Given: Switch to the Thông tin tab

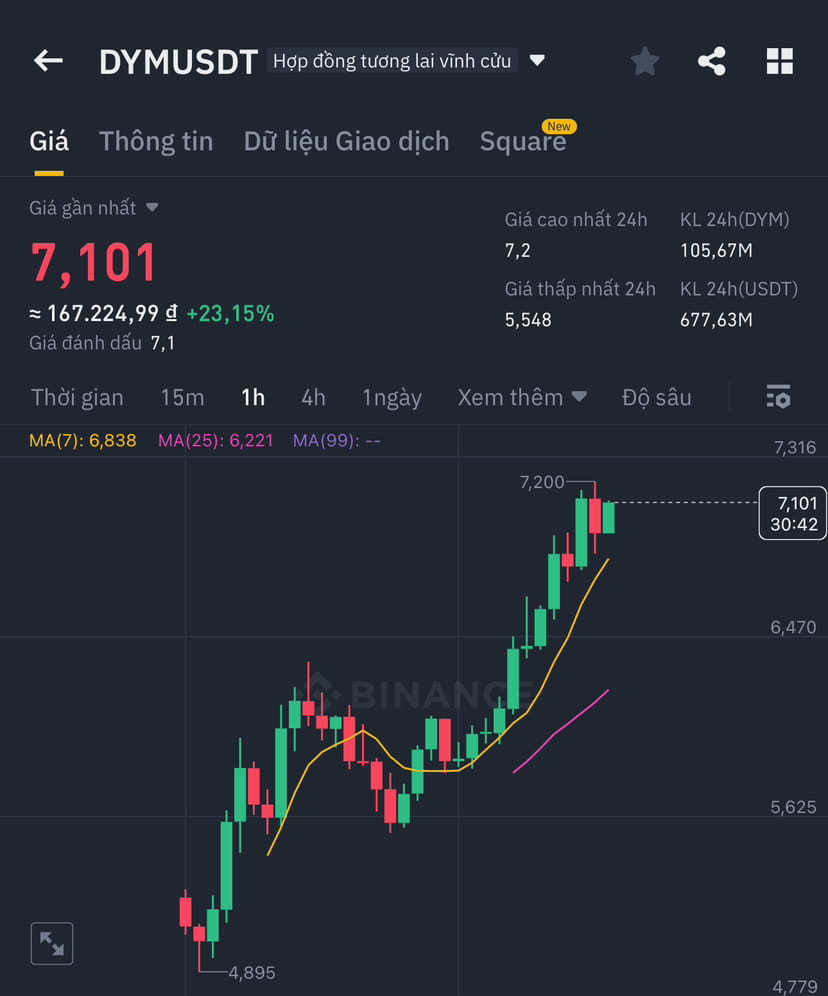Looking at the screenshot, I should pyautogui.click(x=156, y=141).
